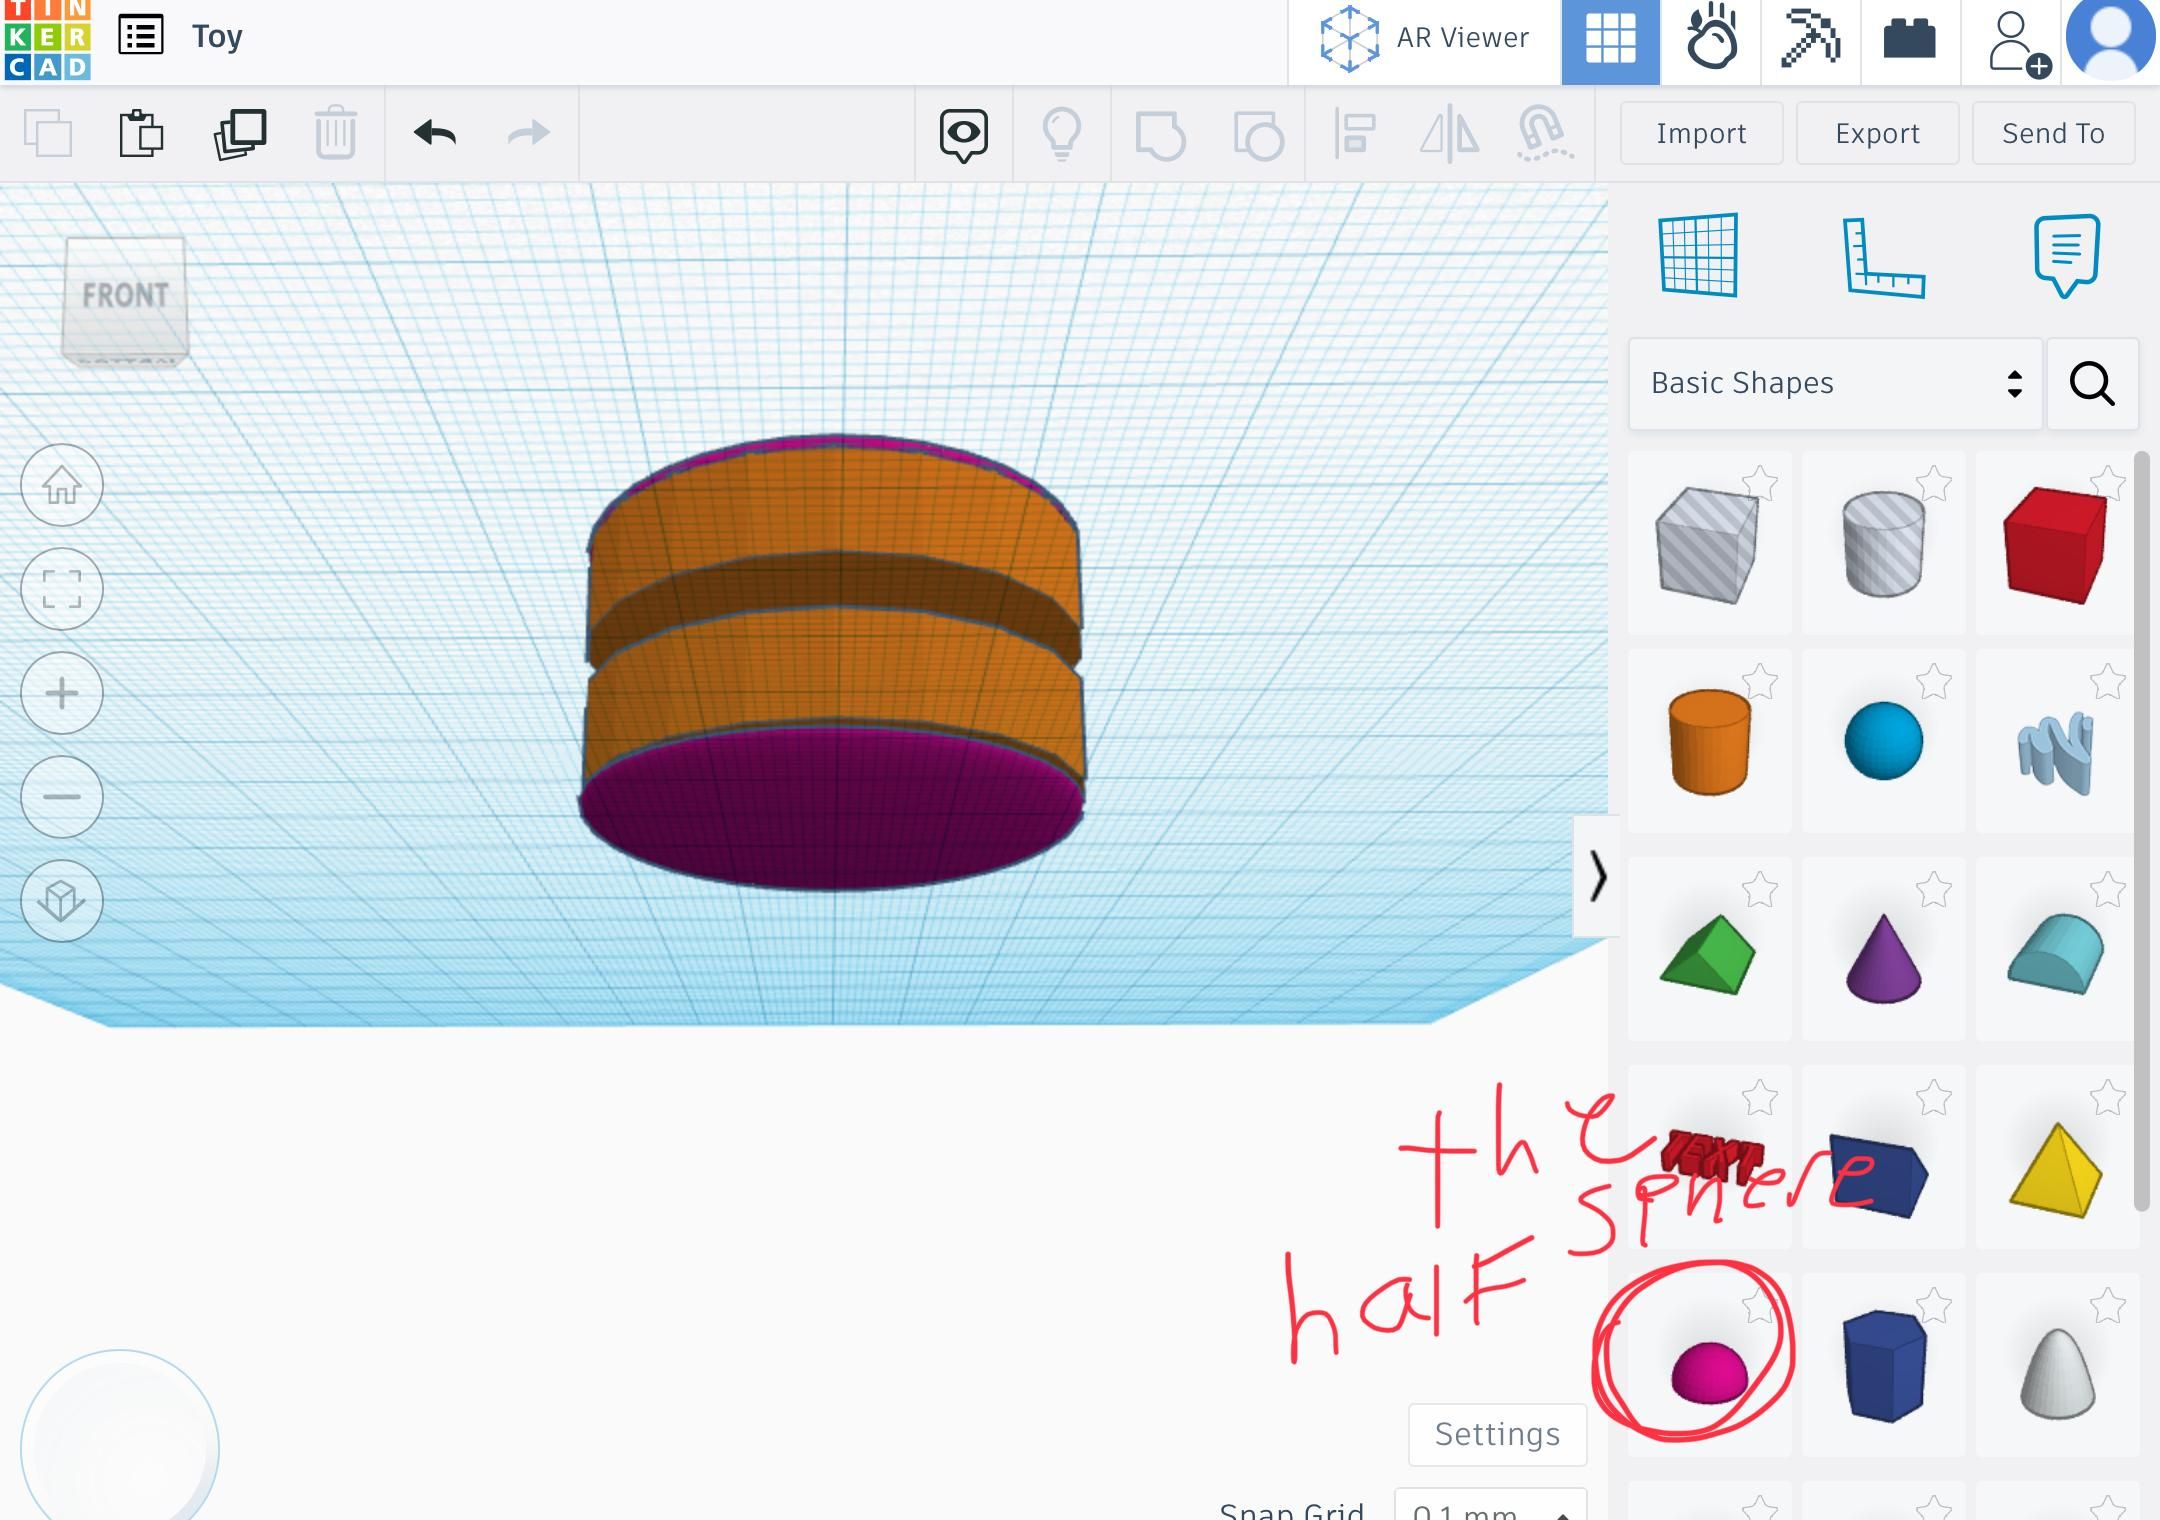Pick the purple Cone shape

pyautogui.click(x=1883, y=958)
